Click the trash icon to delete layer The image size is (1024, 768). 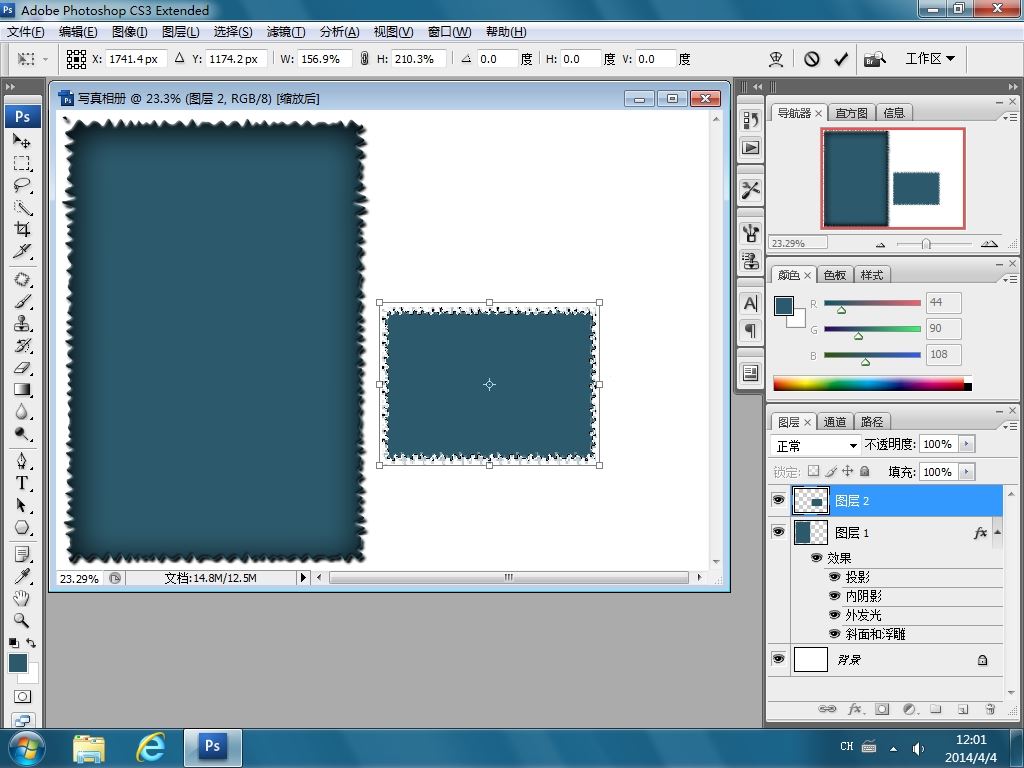coord(990,709)
